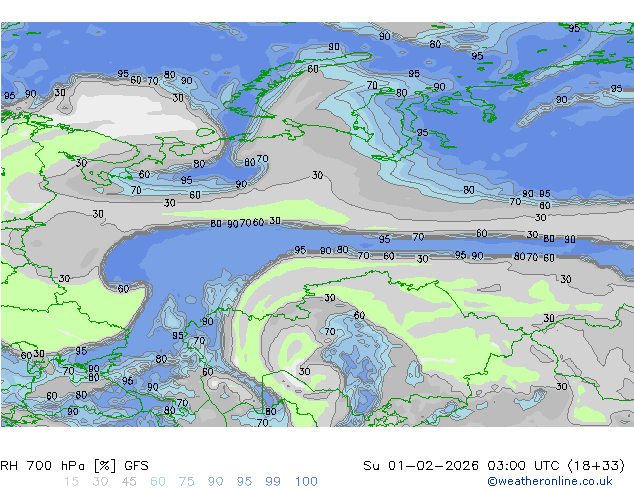Click the 'RH 700 hPa [%]' map title
Image resolution: width=634 pixels, height=490 pixels.
coord(58,466)
